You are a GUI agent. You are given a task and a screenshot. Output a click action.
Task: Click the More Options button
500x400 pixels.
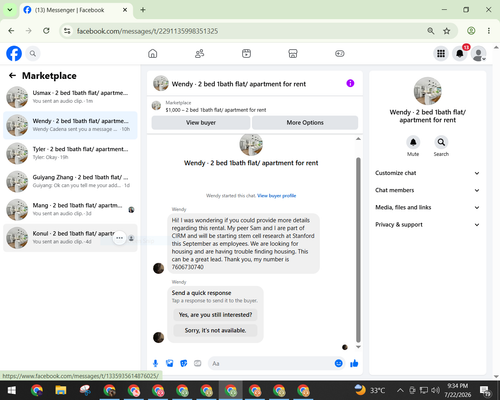[x=305, y=123]
